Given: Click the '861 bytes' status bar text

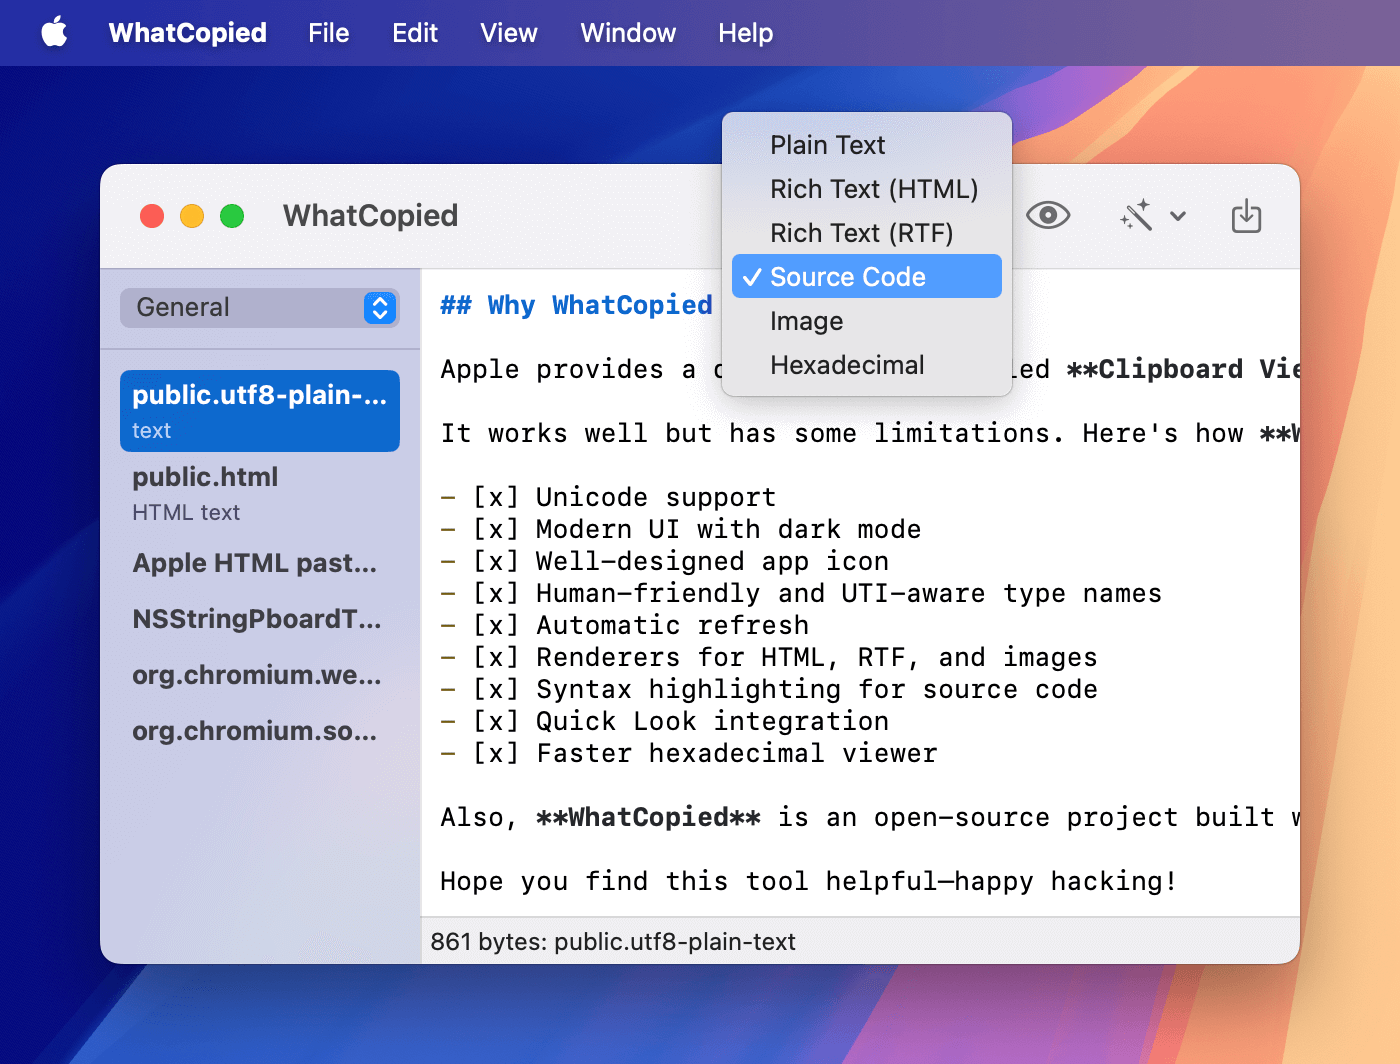Looking at the screenshot, I should click(x=613, y=942).
